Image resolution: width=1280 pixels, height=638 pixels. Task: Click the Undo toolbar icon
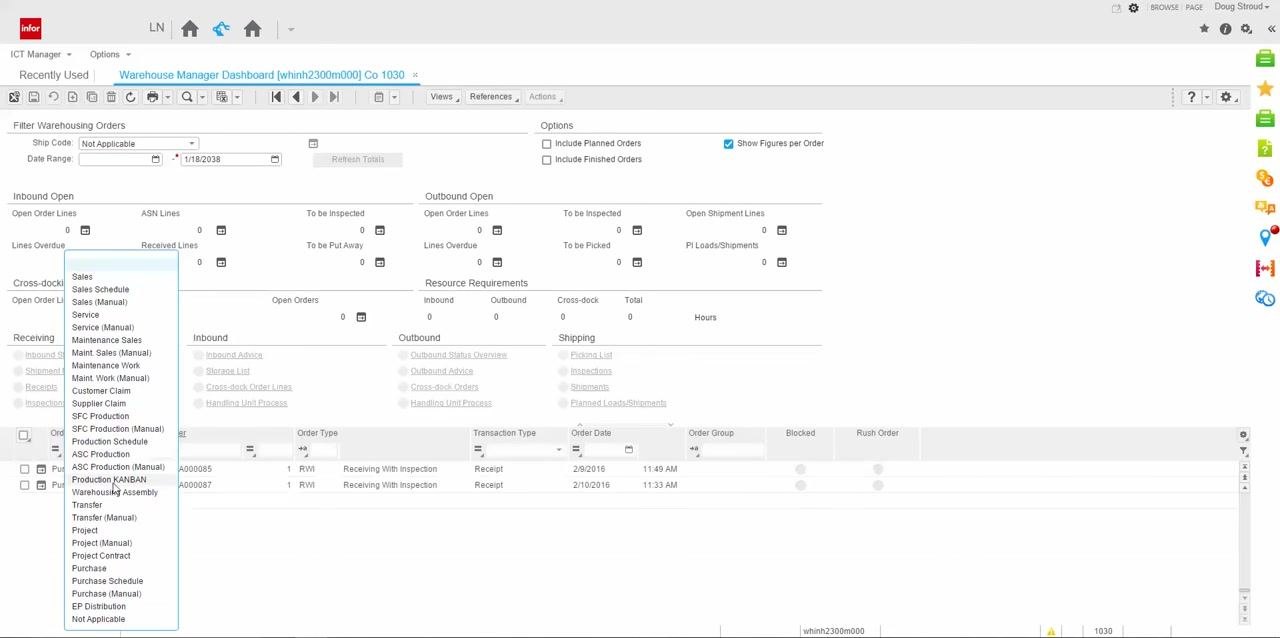click(x=53, y=97)
